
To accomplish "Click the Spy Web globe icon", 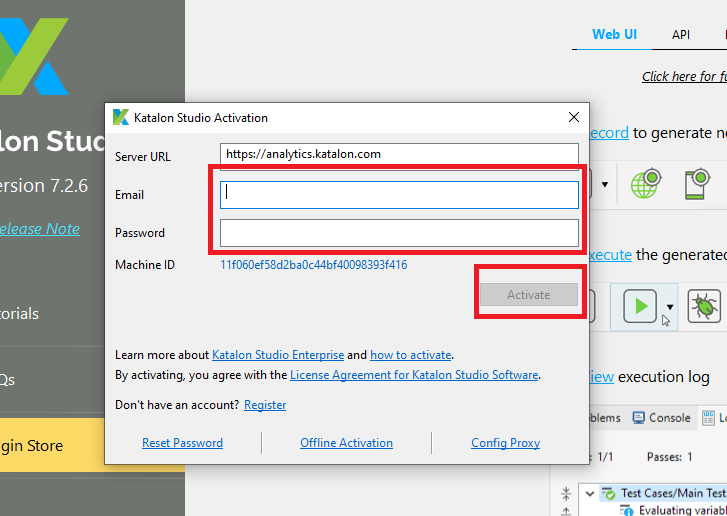I will [x=645, y=184].
